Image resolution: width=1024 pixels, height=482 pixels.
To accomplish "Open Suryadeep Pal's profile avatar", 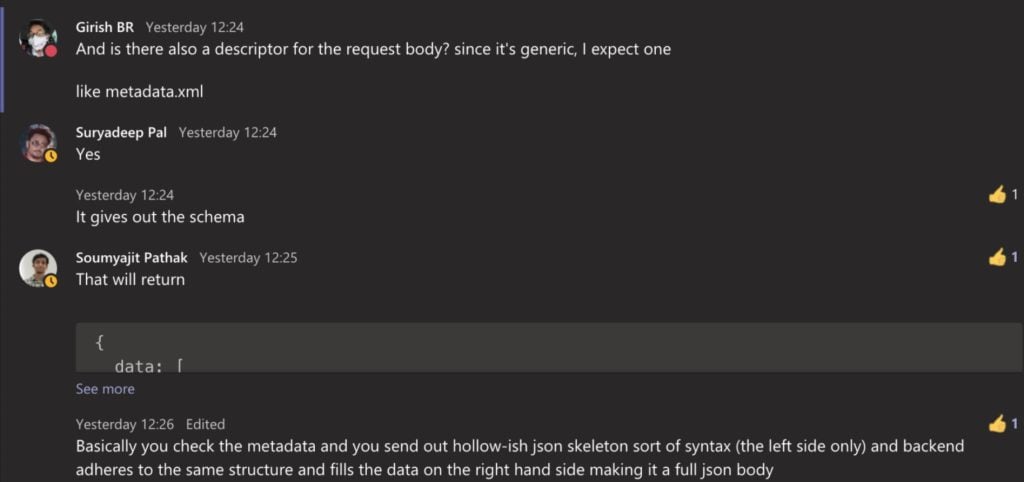I will [x=37, y=143].
